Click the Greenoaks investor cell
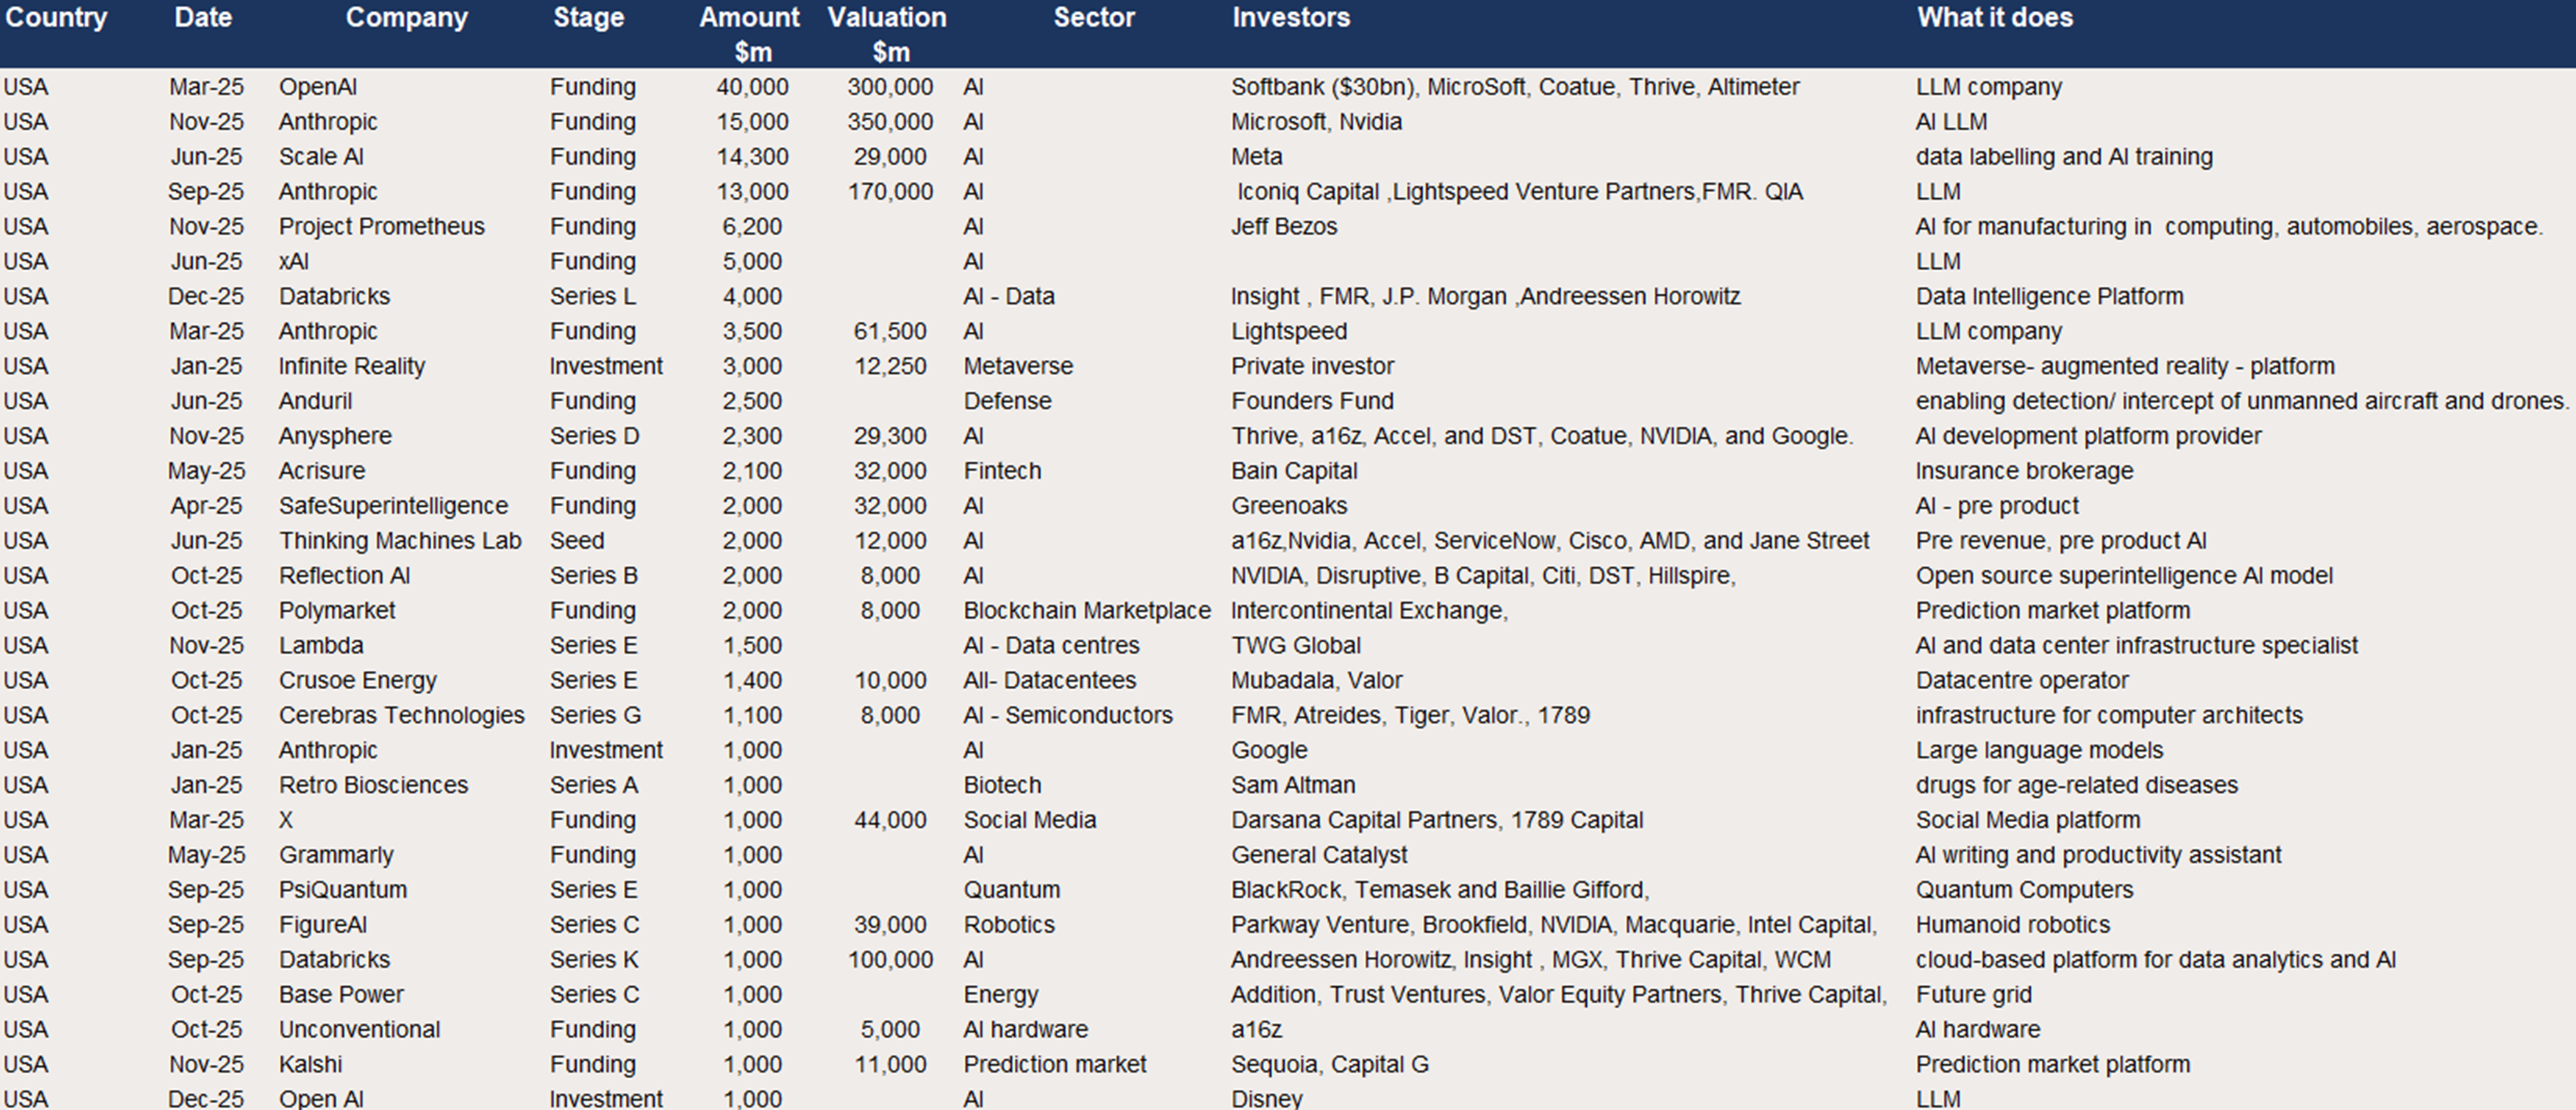The image size is (2576, 1110). pos(1289,506)
